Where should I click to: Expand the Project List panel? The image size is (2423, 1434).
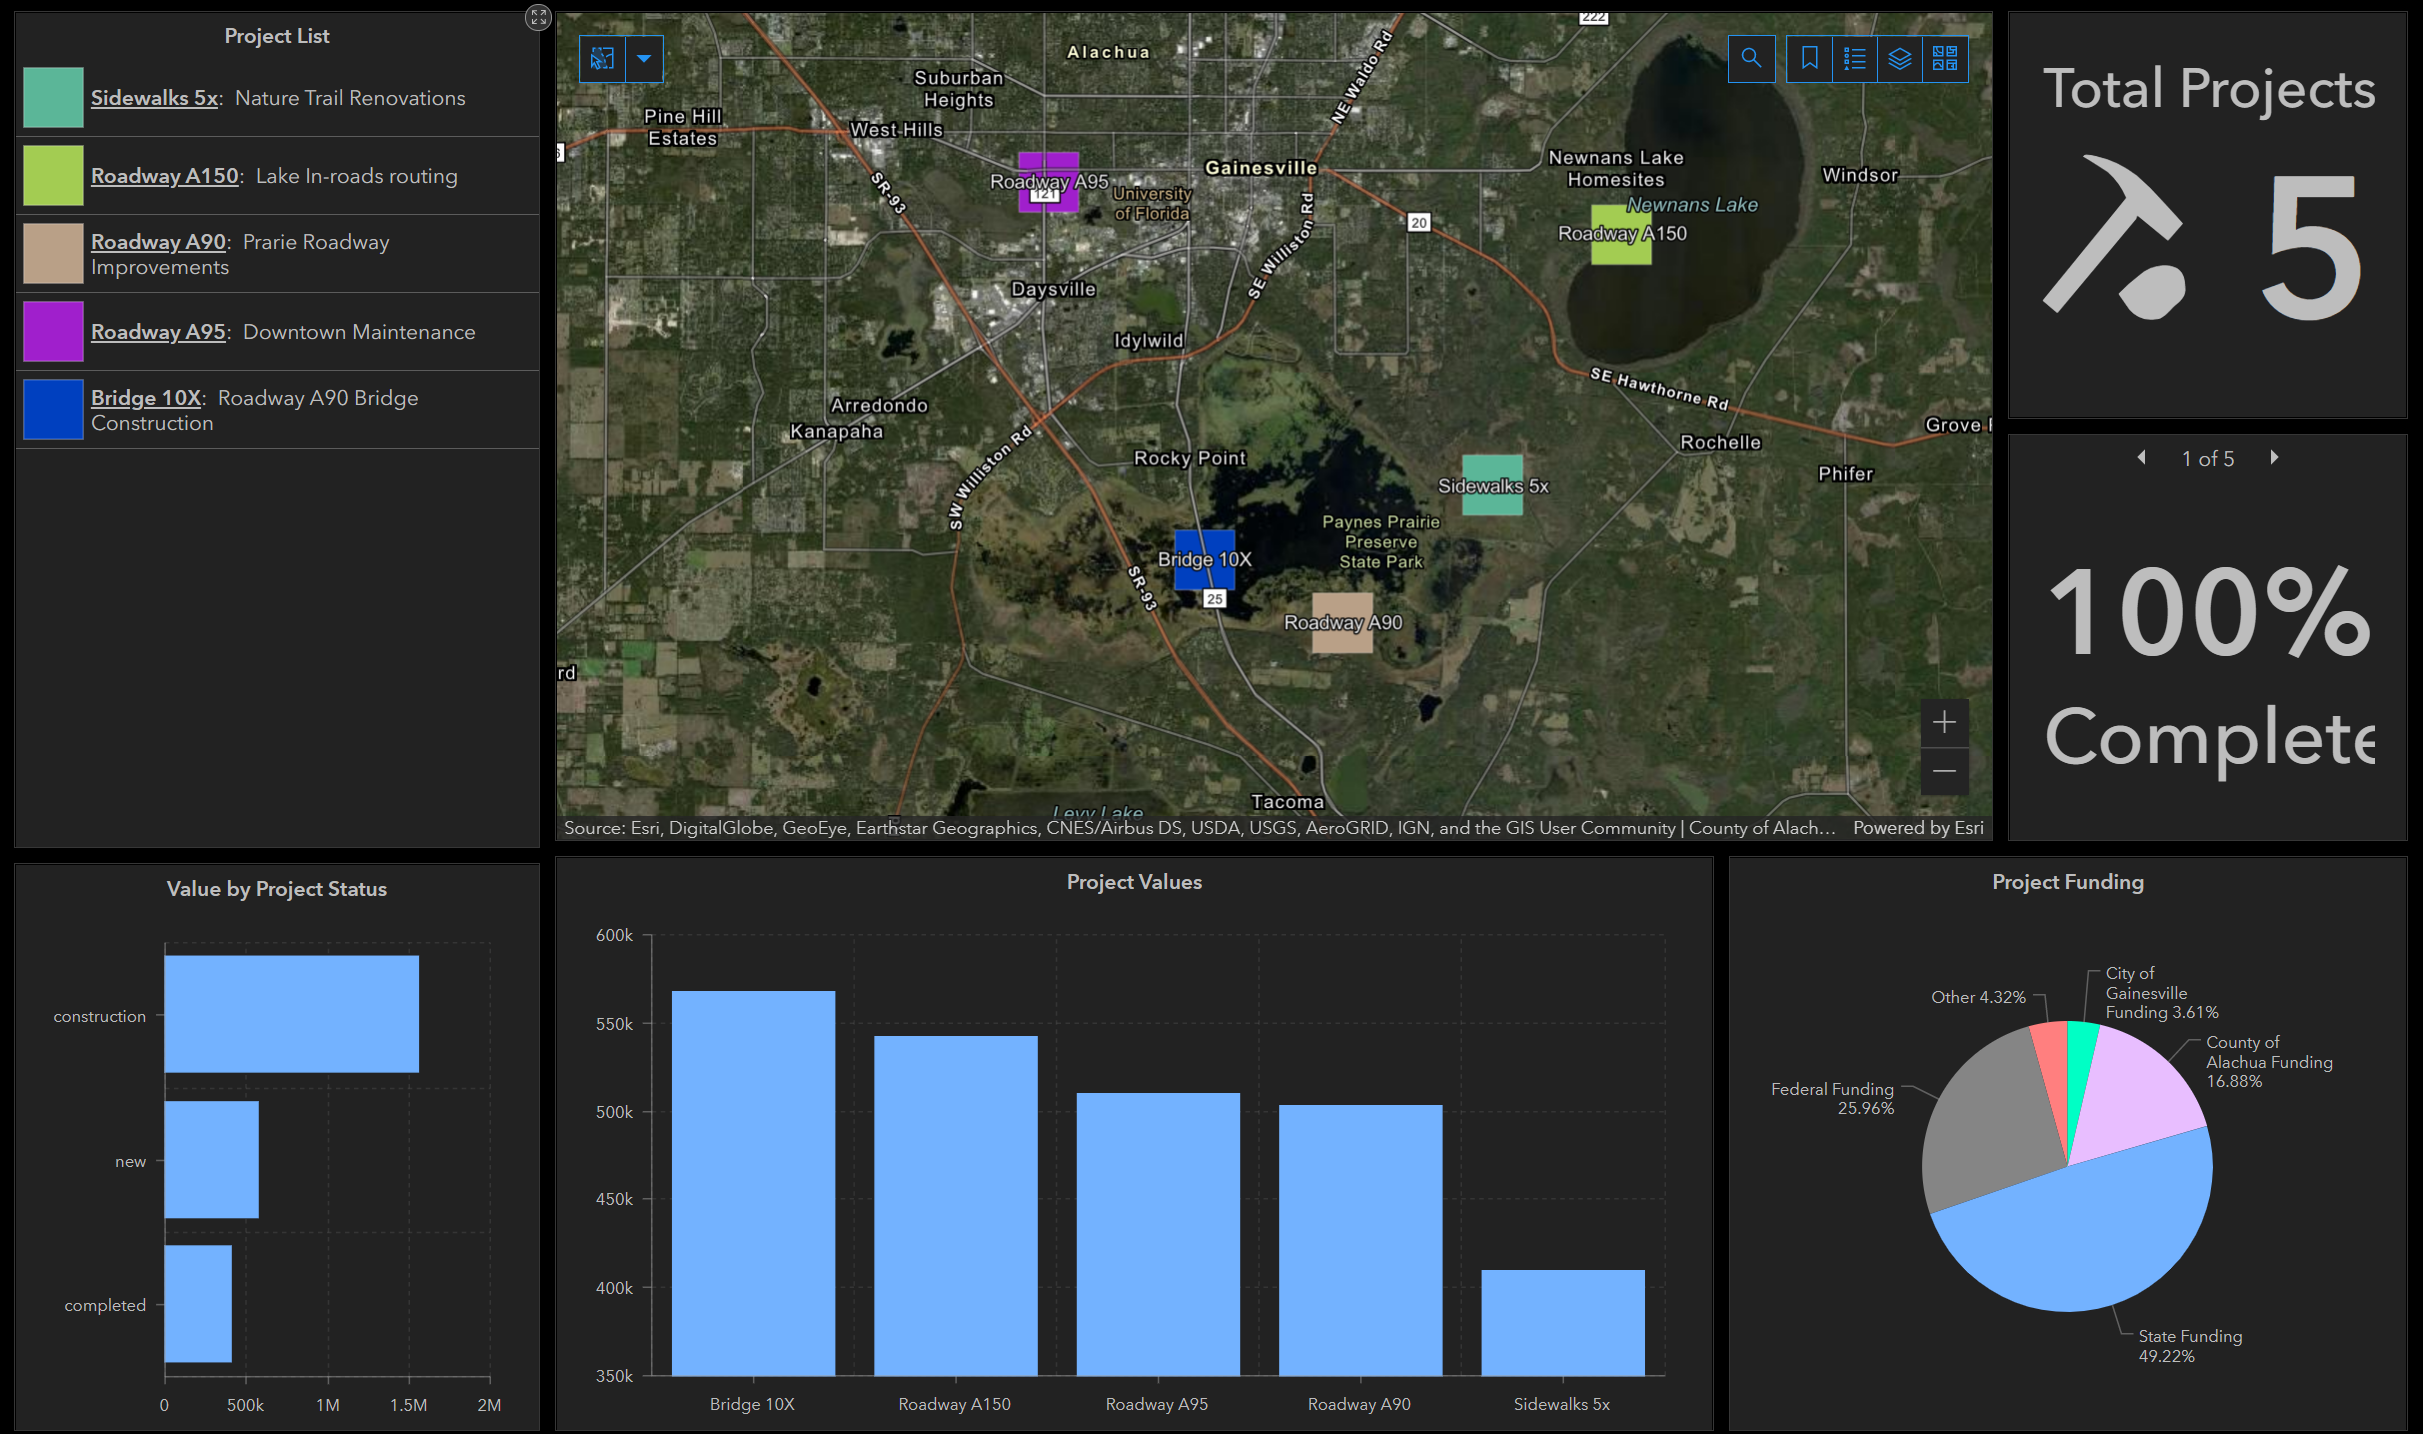[538, 17]
